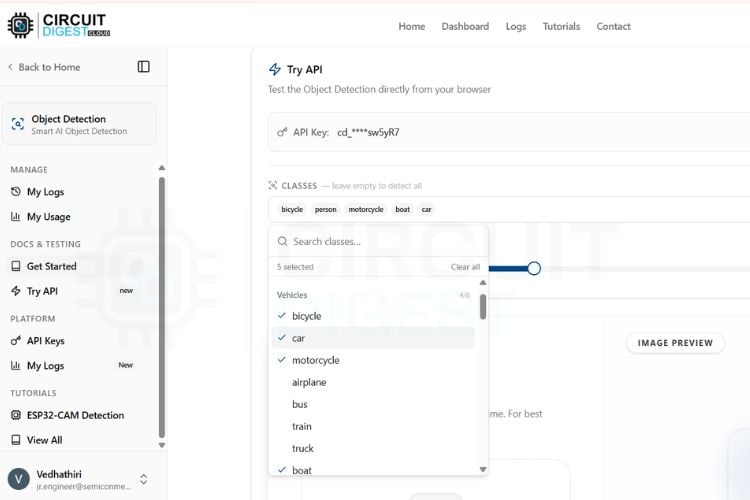Image resolution: width=750 pixels, height=500 pixels.
Task: Click the person chip in classes field
Action: click(325, 209)
